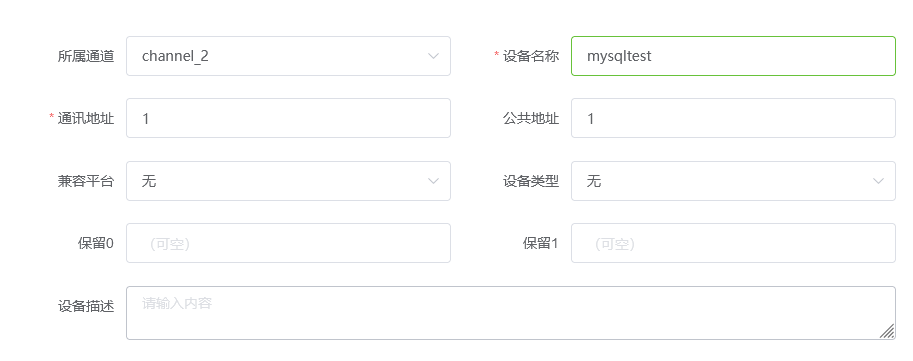The height and width of the screenshot is (361, 913).
Task: Click into the 公共地址 input field
Action: point(733,118)
